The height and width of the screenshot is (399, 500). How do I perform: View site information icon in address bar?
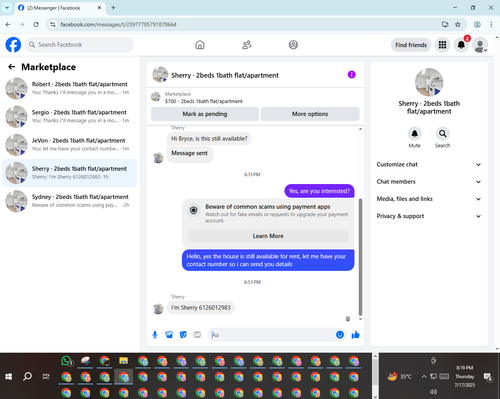pos(53,24)
